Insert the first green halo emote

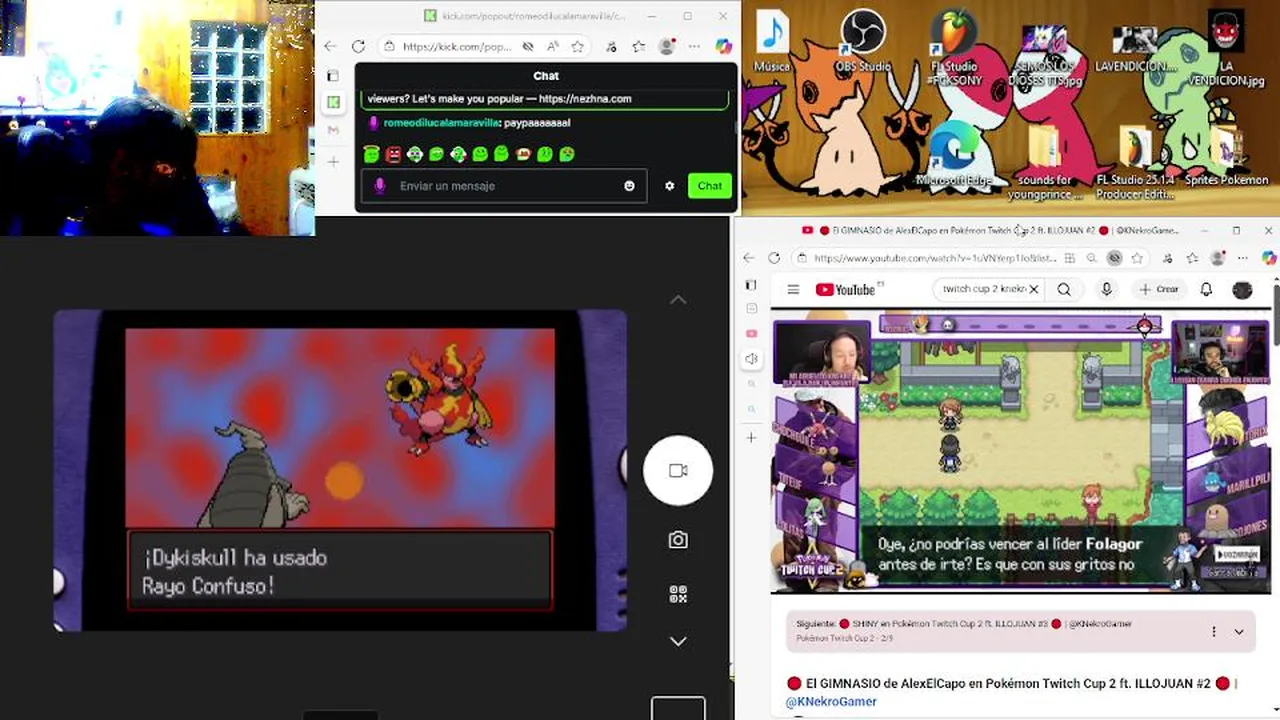tap(371, 154)
